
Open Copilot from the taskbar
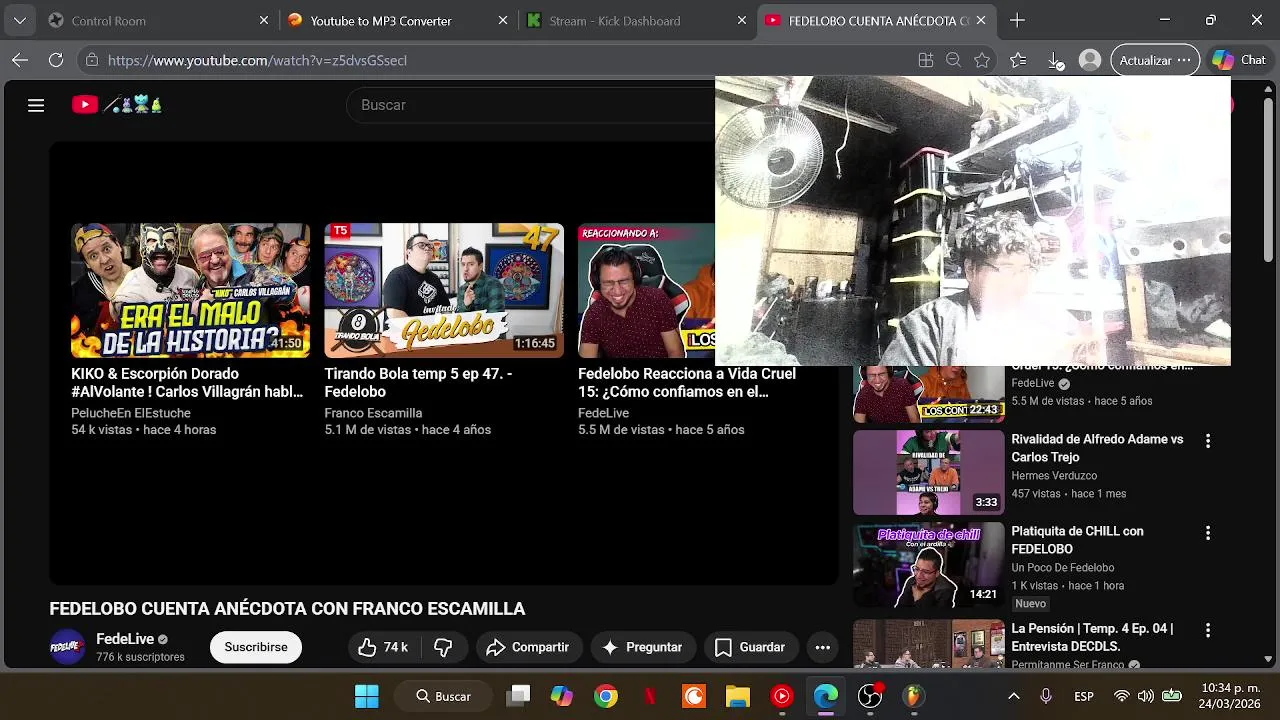tap(562, 696)
